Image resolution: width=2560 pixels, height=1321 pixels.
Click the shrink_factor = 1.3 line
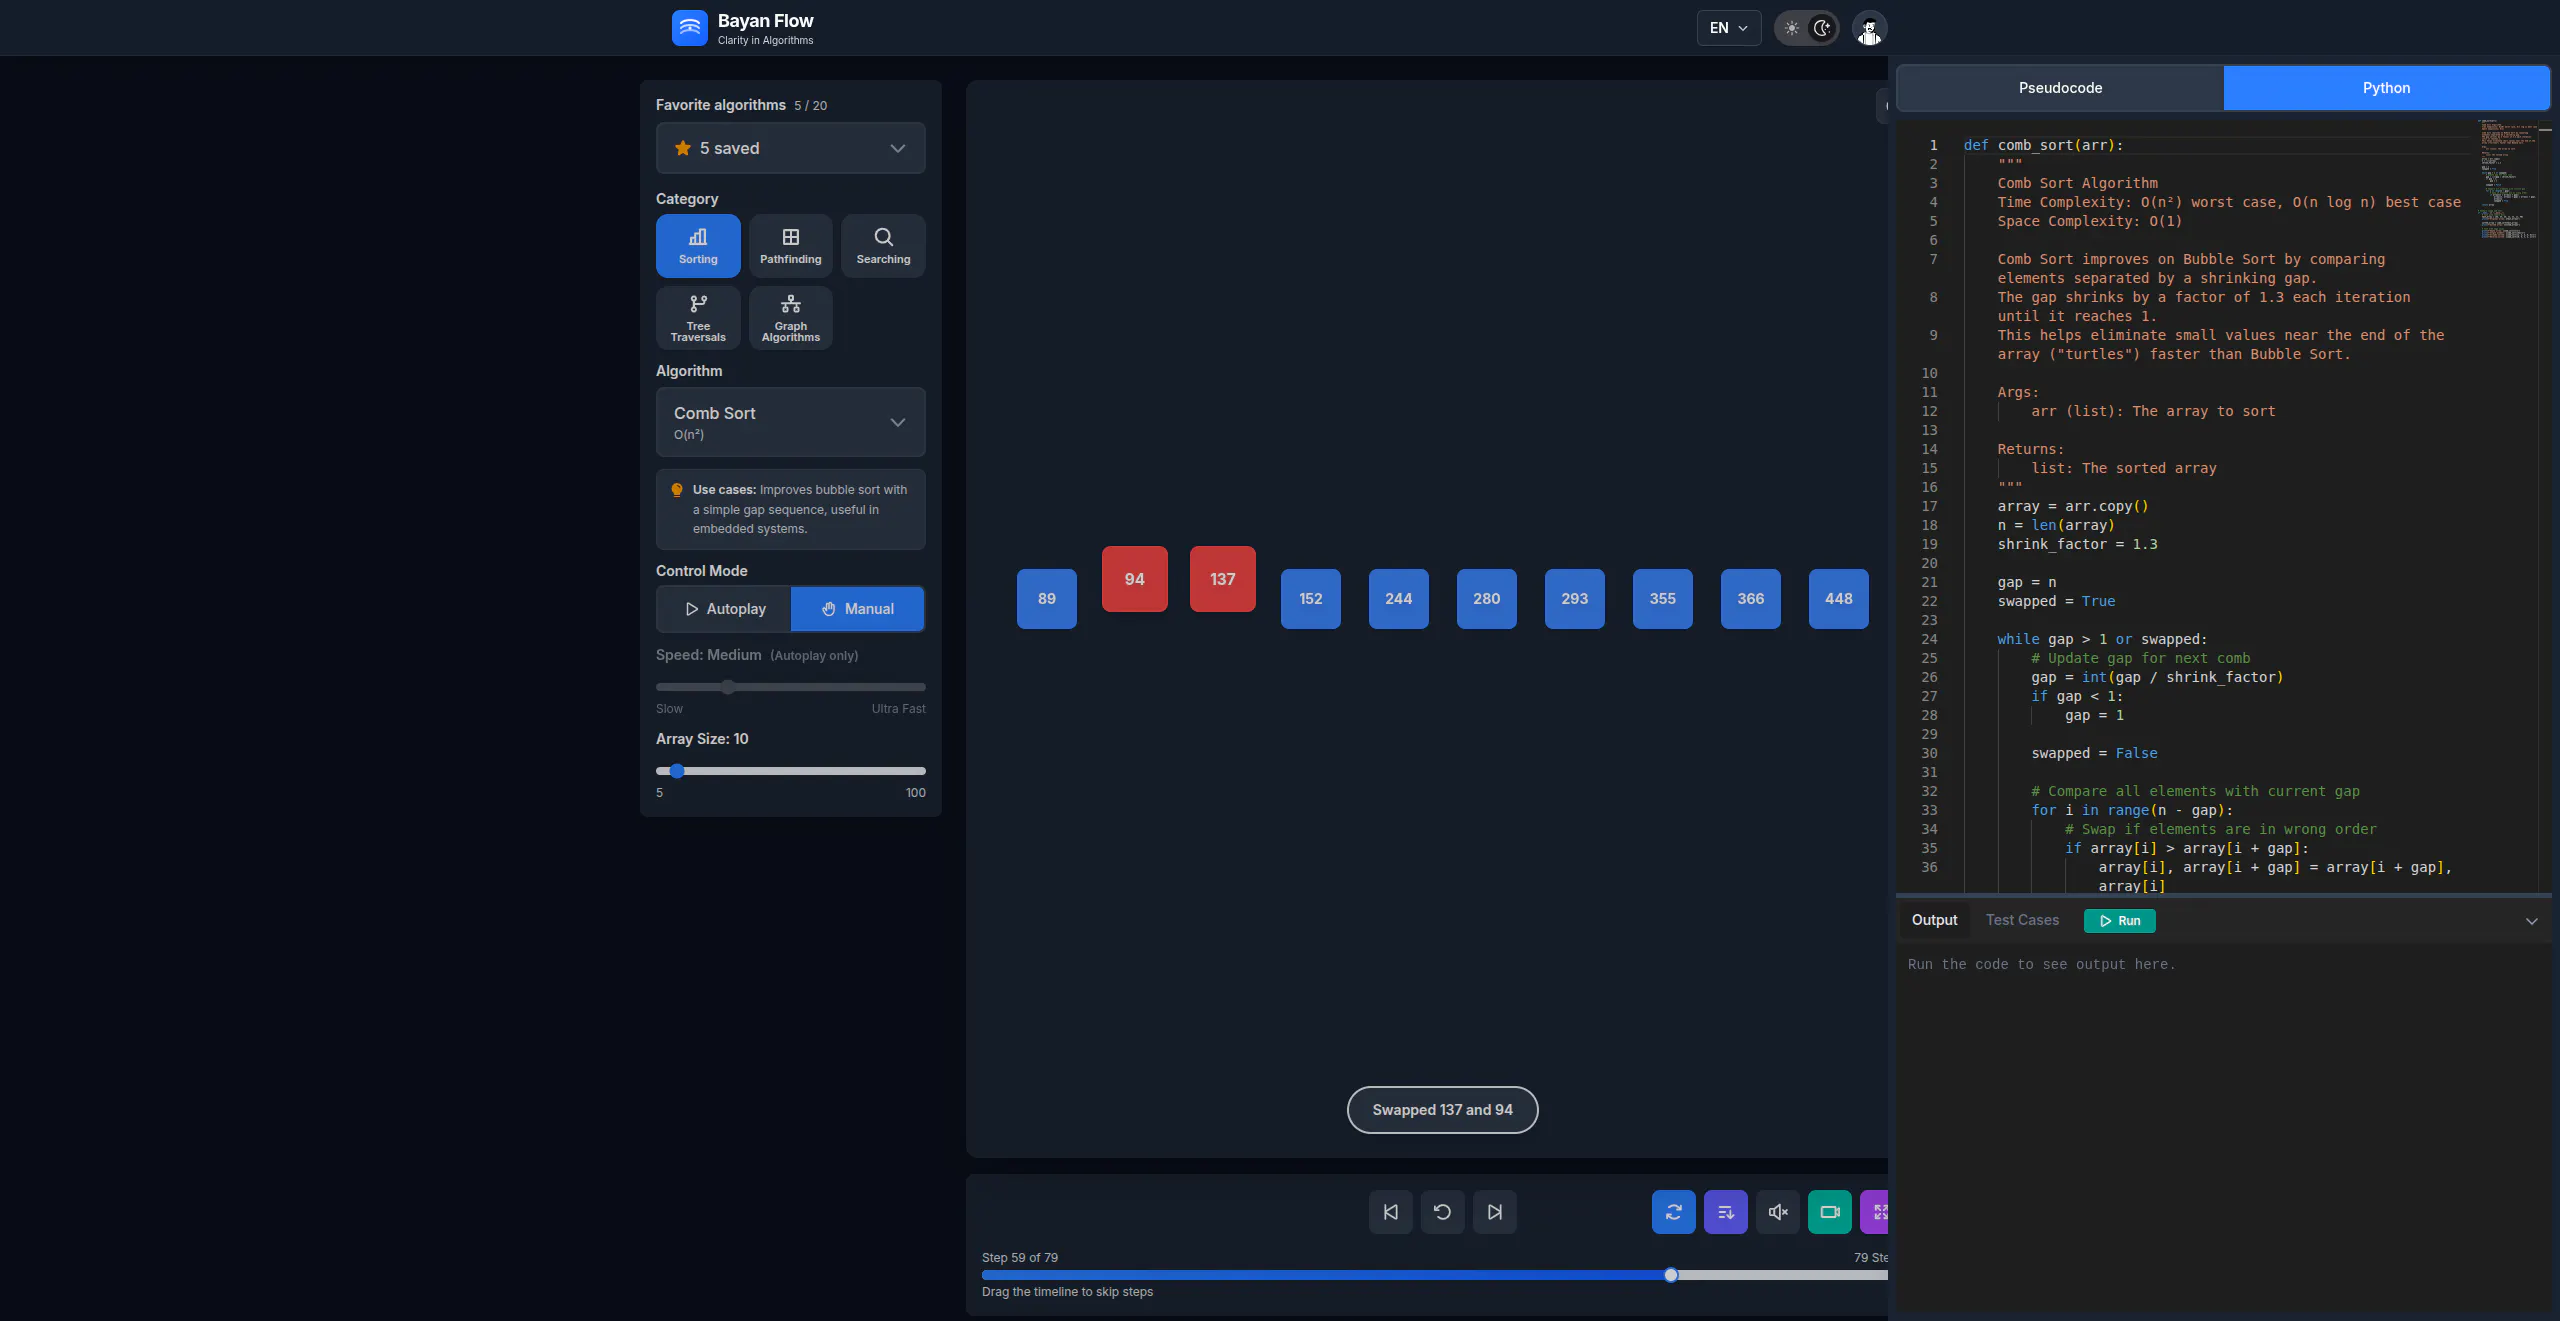pyautogui.click(x=2077, y=544)
